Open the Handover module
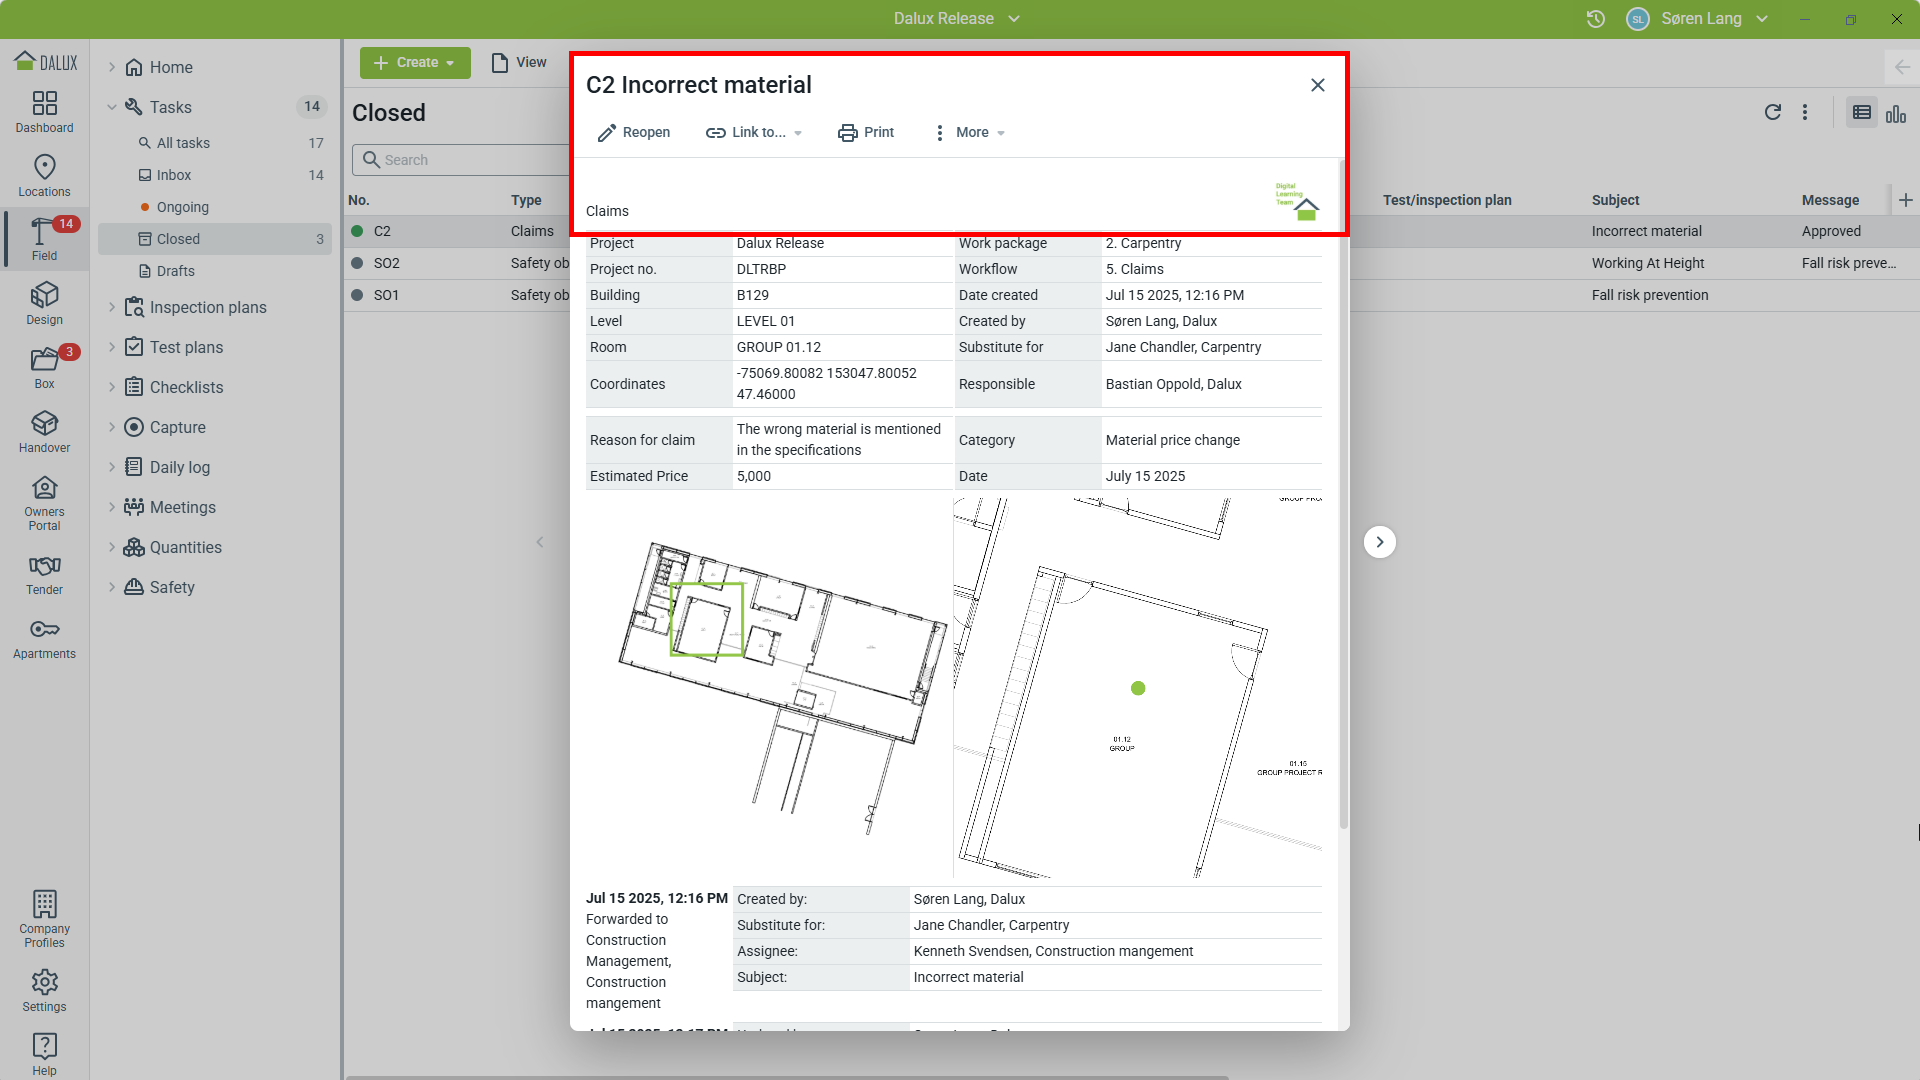This screenshot has height=1080, width=1920. tap(44, 431)
